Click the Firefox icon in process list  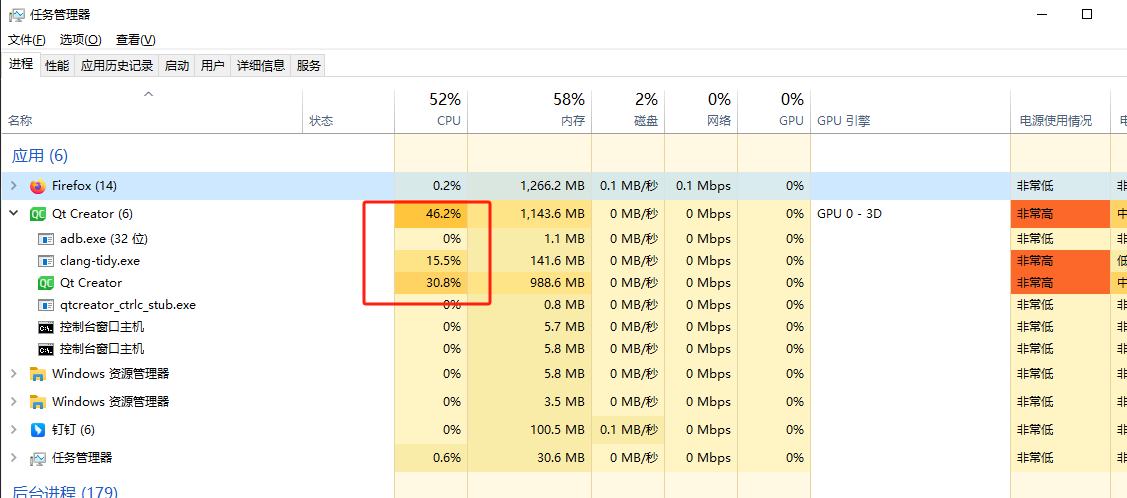point(37,186)
